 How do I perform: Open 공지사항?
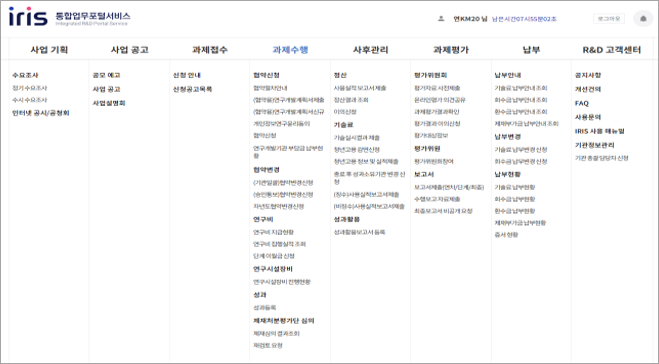[588, 75]
